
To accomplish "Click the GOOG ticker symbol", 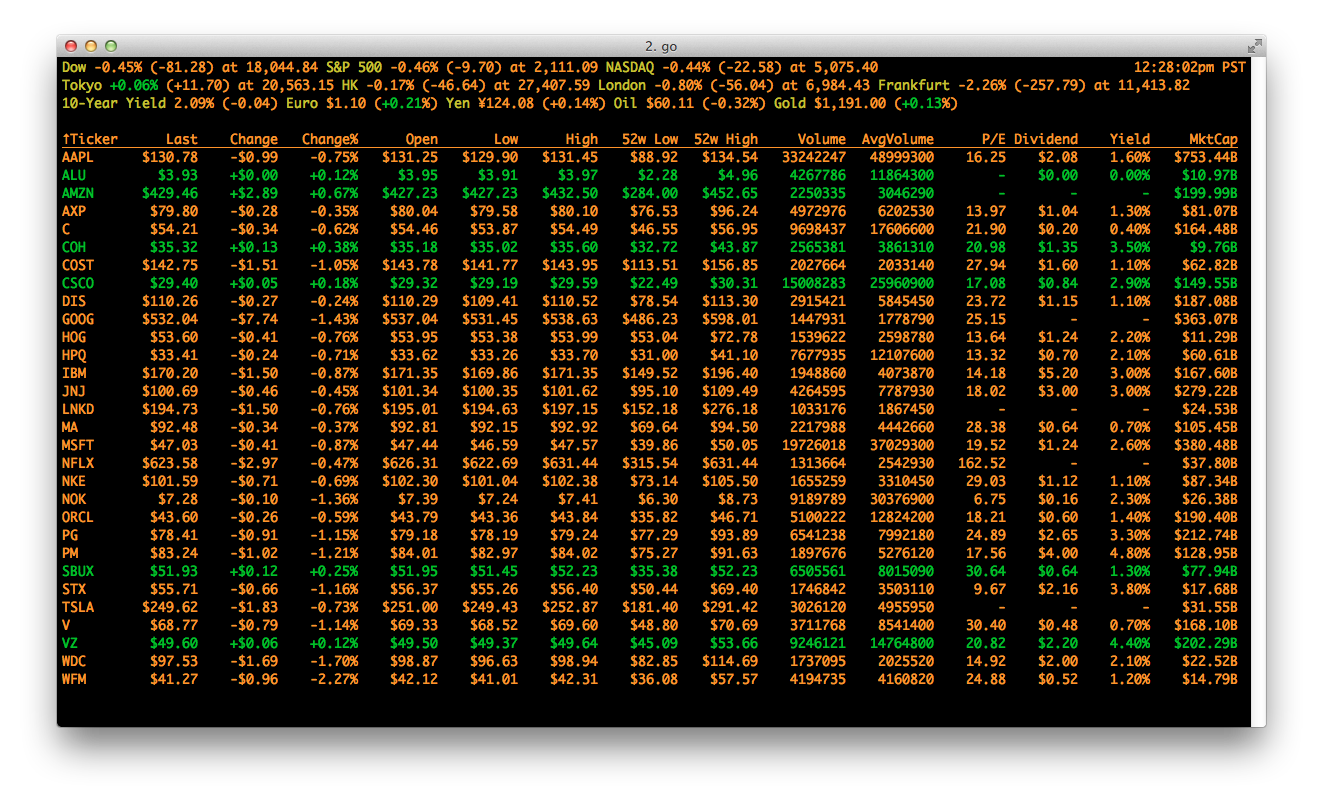I will click(78, 319).
